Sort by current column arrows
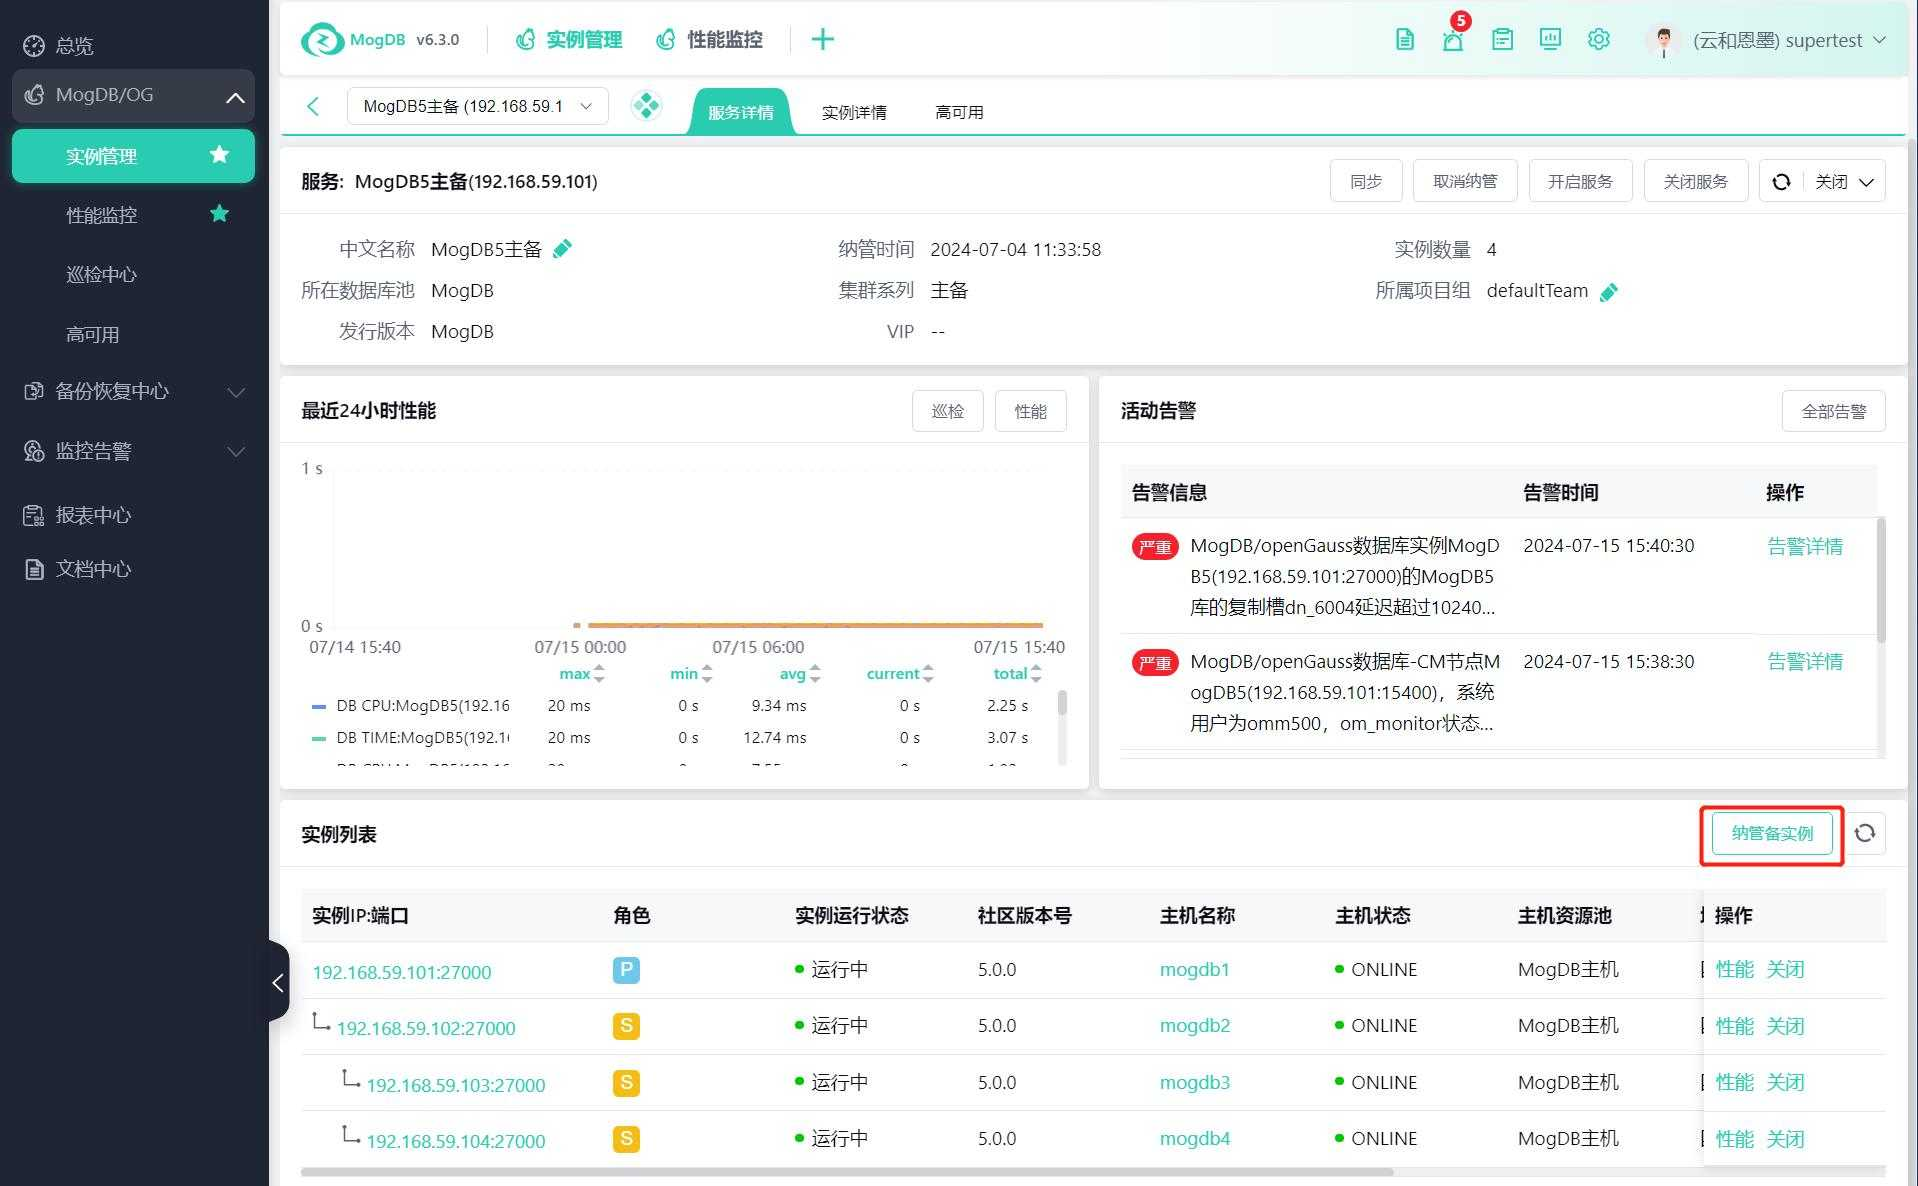Image resolution: width=1918 pixels, height=1186 pixels. [927, 674]
